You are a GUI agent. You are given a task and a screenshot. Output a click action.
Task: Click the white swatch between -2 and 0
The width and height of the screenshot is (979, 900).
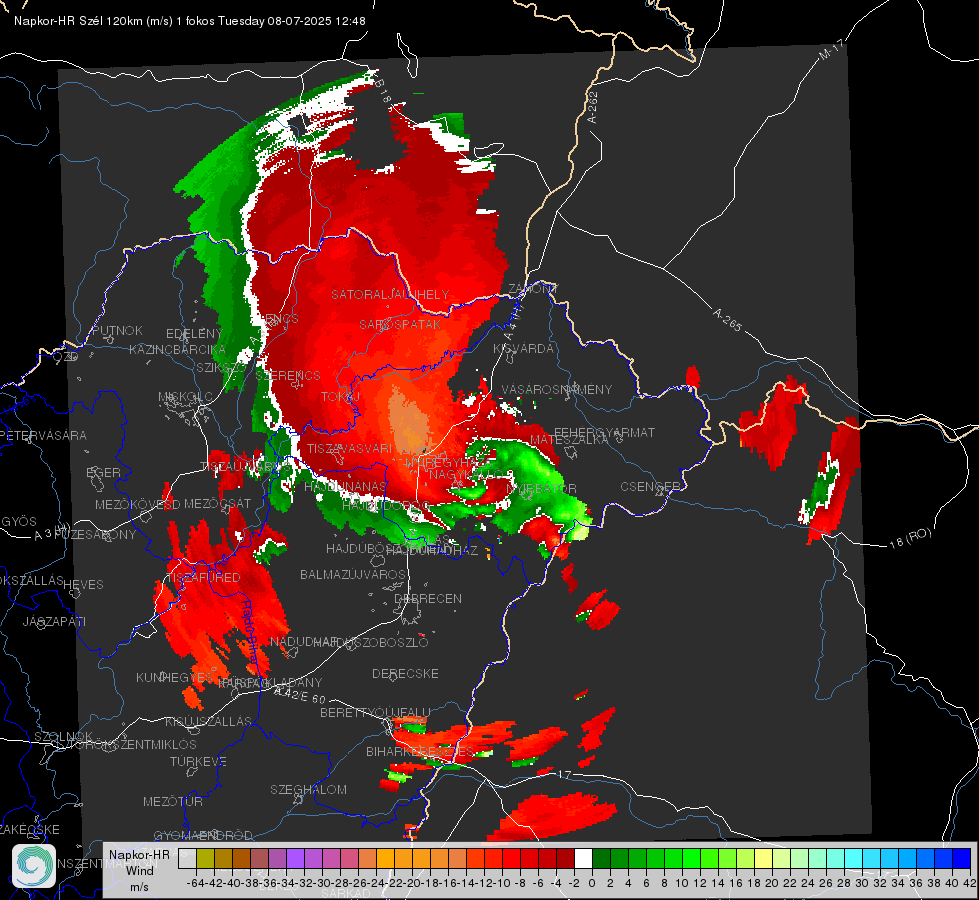coord(583,858)
